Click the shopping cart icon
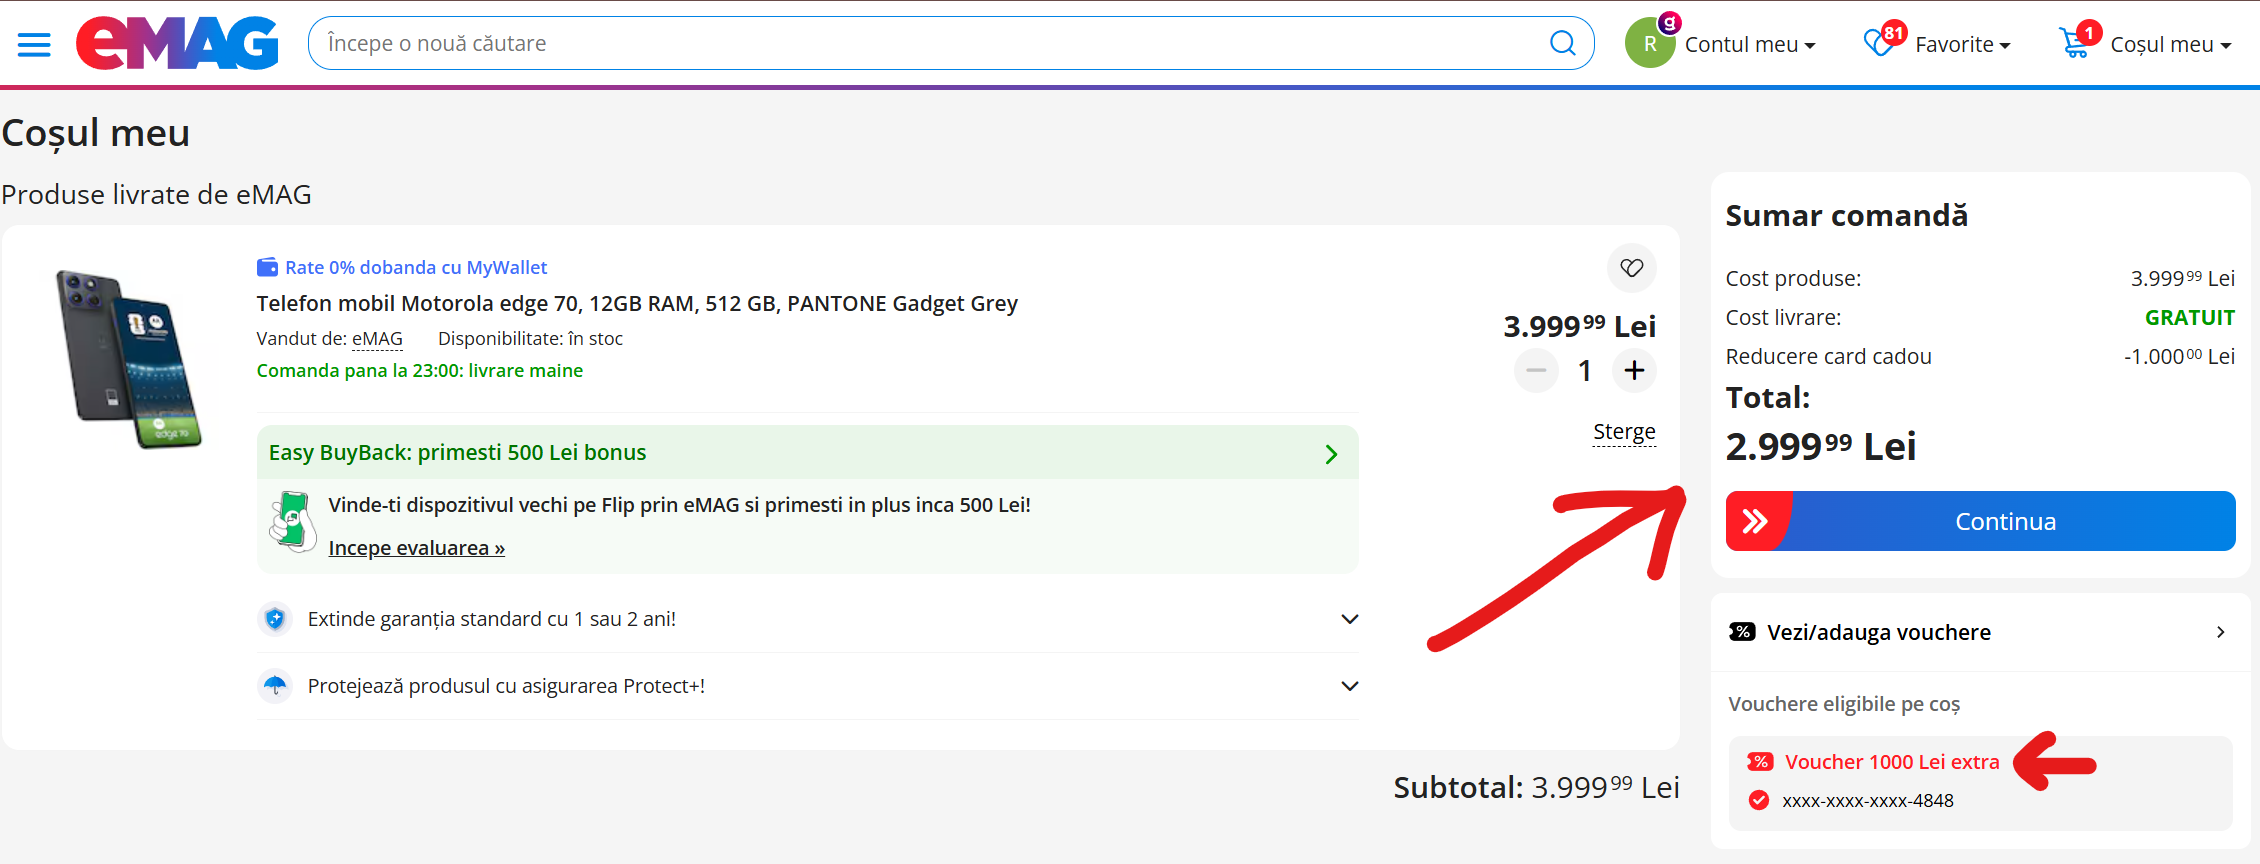The image size is (2260, 864). [x=2075, y=43]
